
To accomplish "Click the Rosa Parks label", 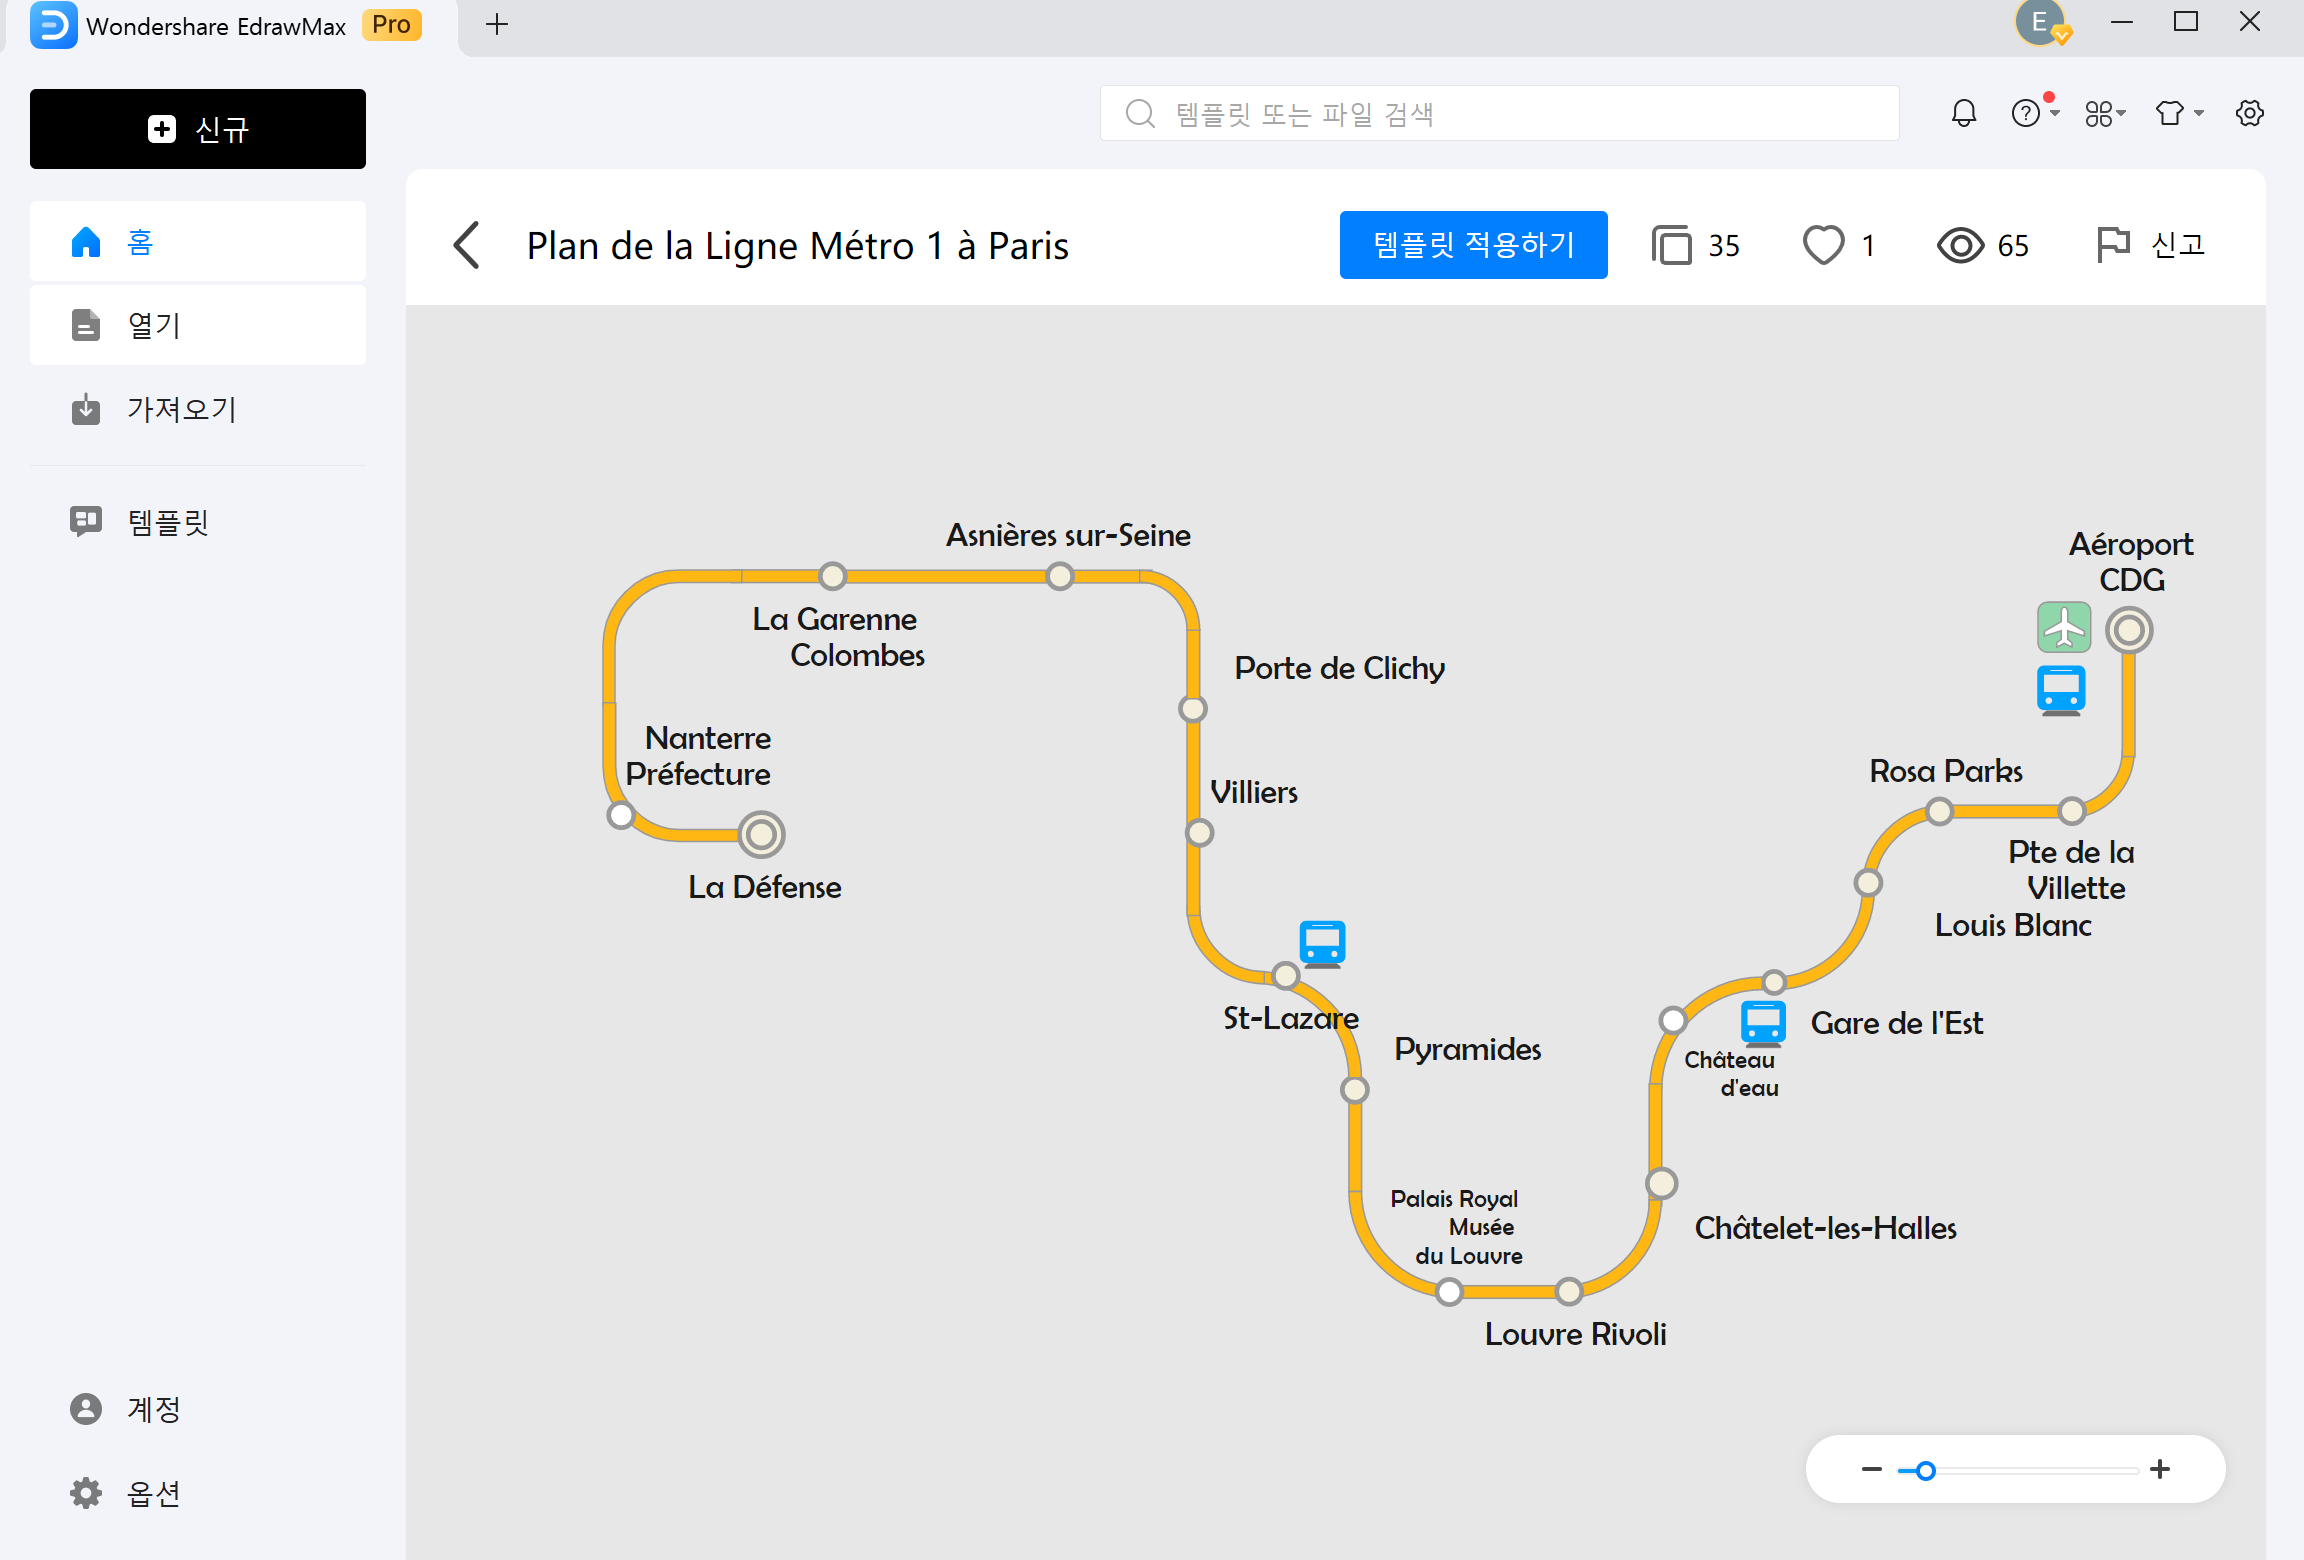I will (1946, 771).
